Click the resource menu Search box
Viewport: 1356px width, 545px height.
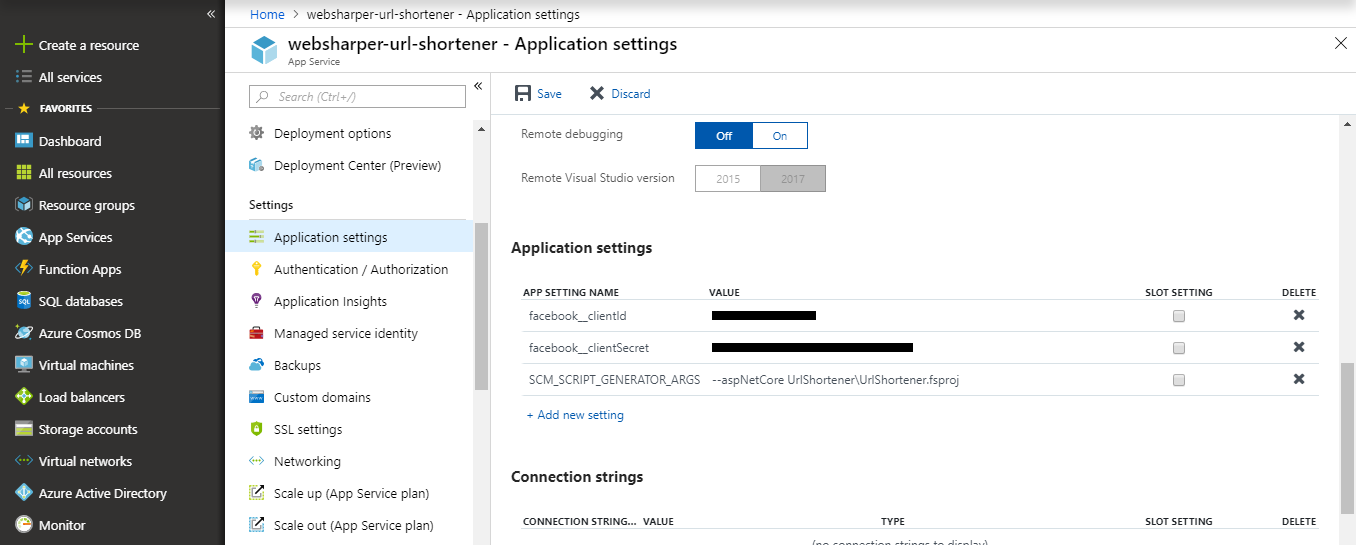pyautogui.click(x=357, y=96)
